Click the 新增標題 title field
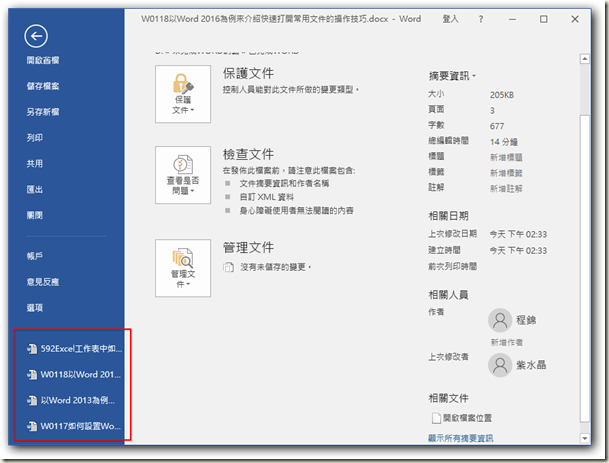Viewport: 609px width, 463px height. pyautogui.click(x=506, y=157)
